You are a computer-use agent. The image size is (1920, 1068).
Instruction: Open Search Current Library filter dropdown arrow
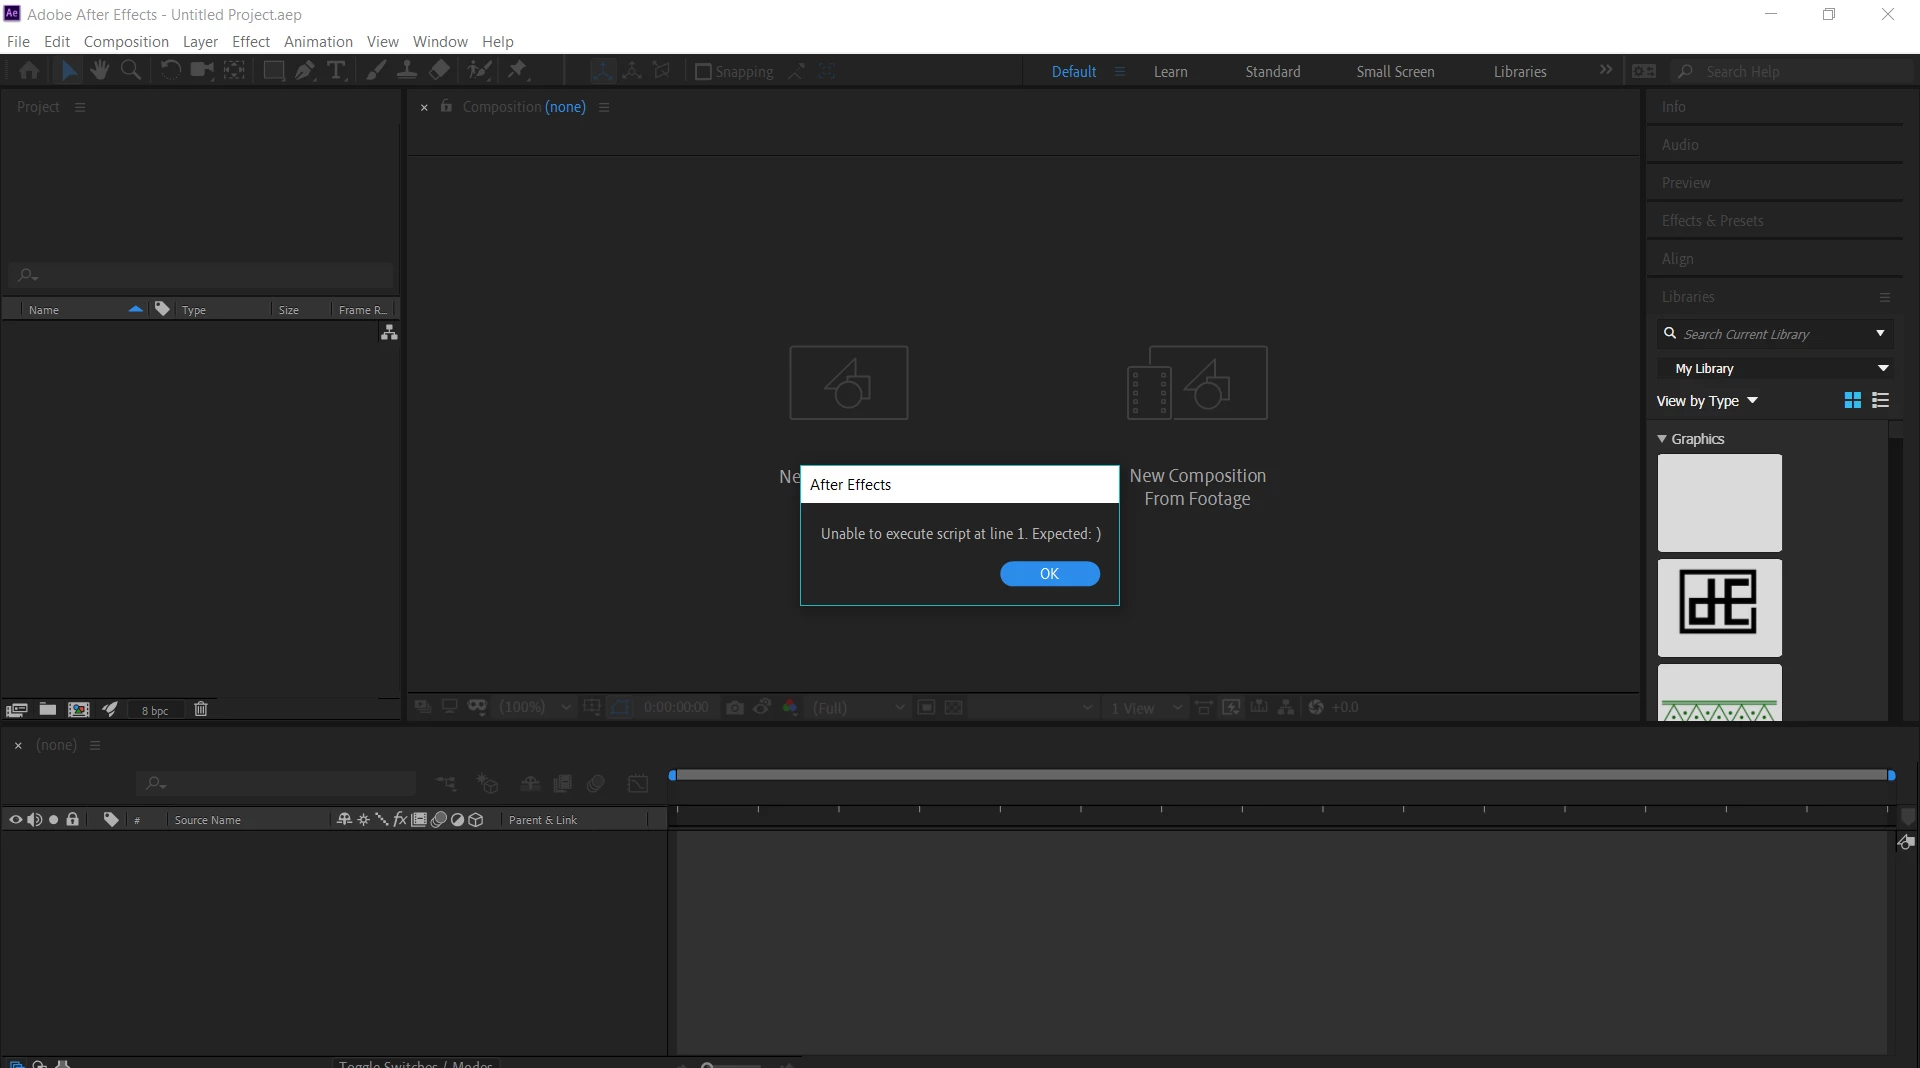(1880, 333)
